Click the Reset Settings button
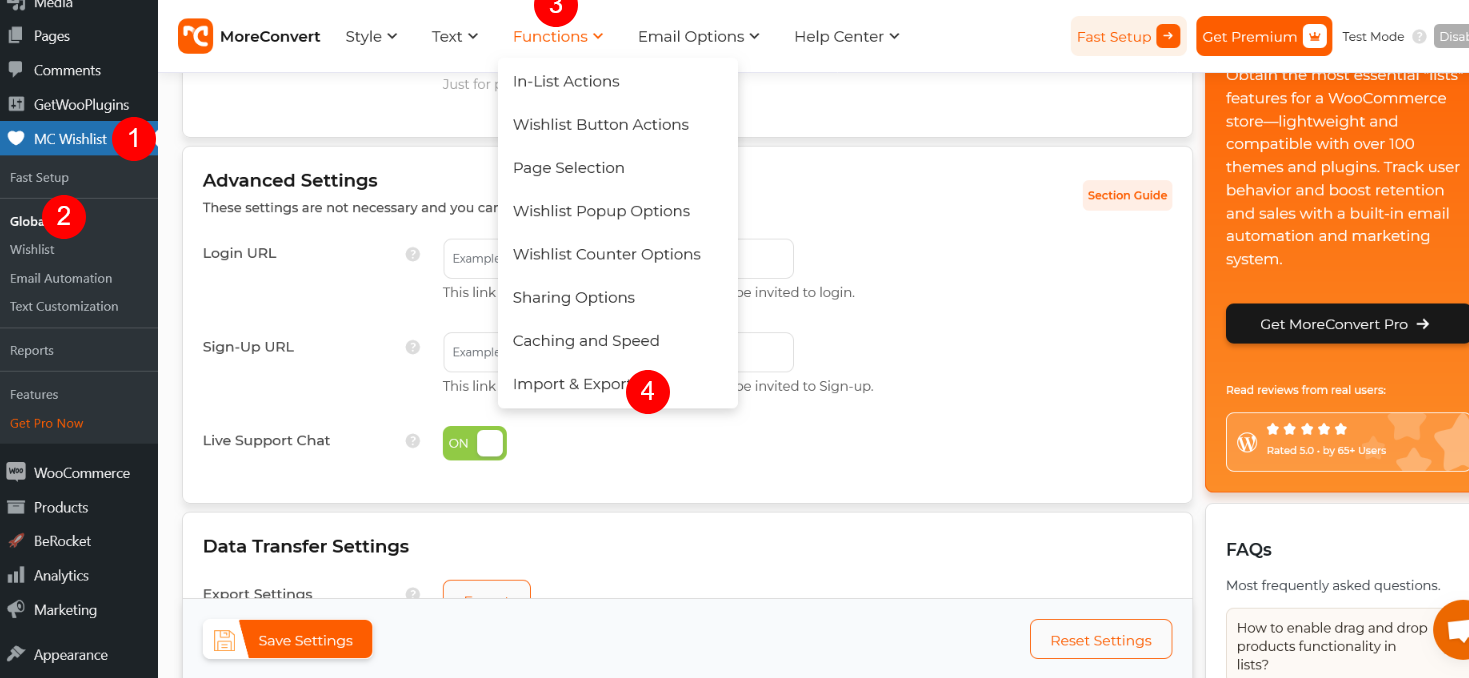1469x678 pixels. (1101, 640)
